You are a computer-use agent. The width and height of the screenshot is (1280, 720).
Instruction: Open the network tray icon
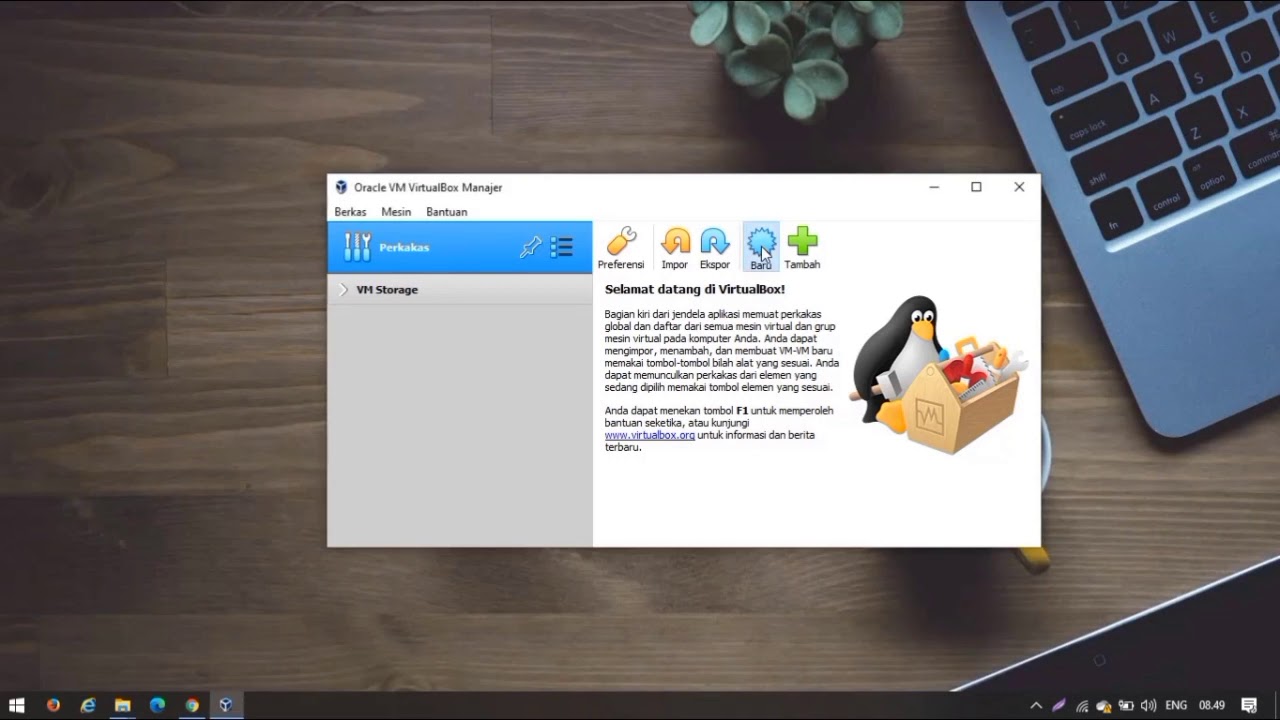tap(1082, 705)
